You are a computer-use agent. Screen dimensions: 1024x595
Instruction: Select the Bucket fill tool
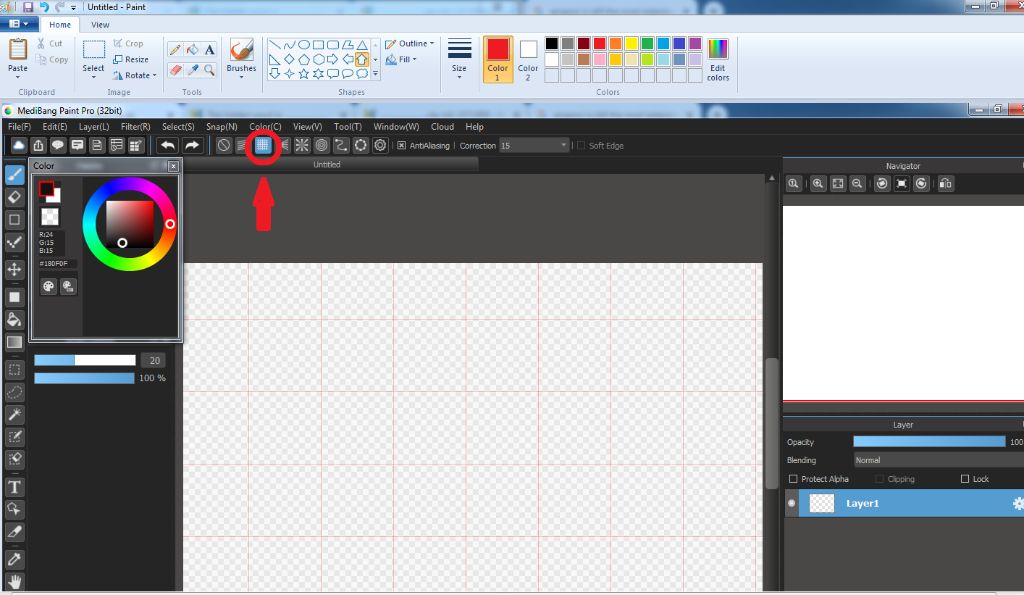click(14, 319)
